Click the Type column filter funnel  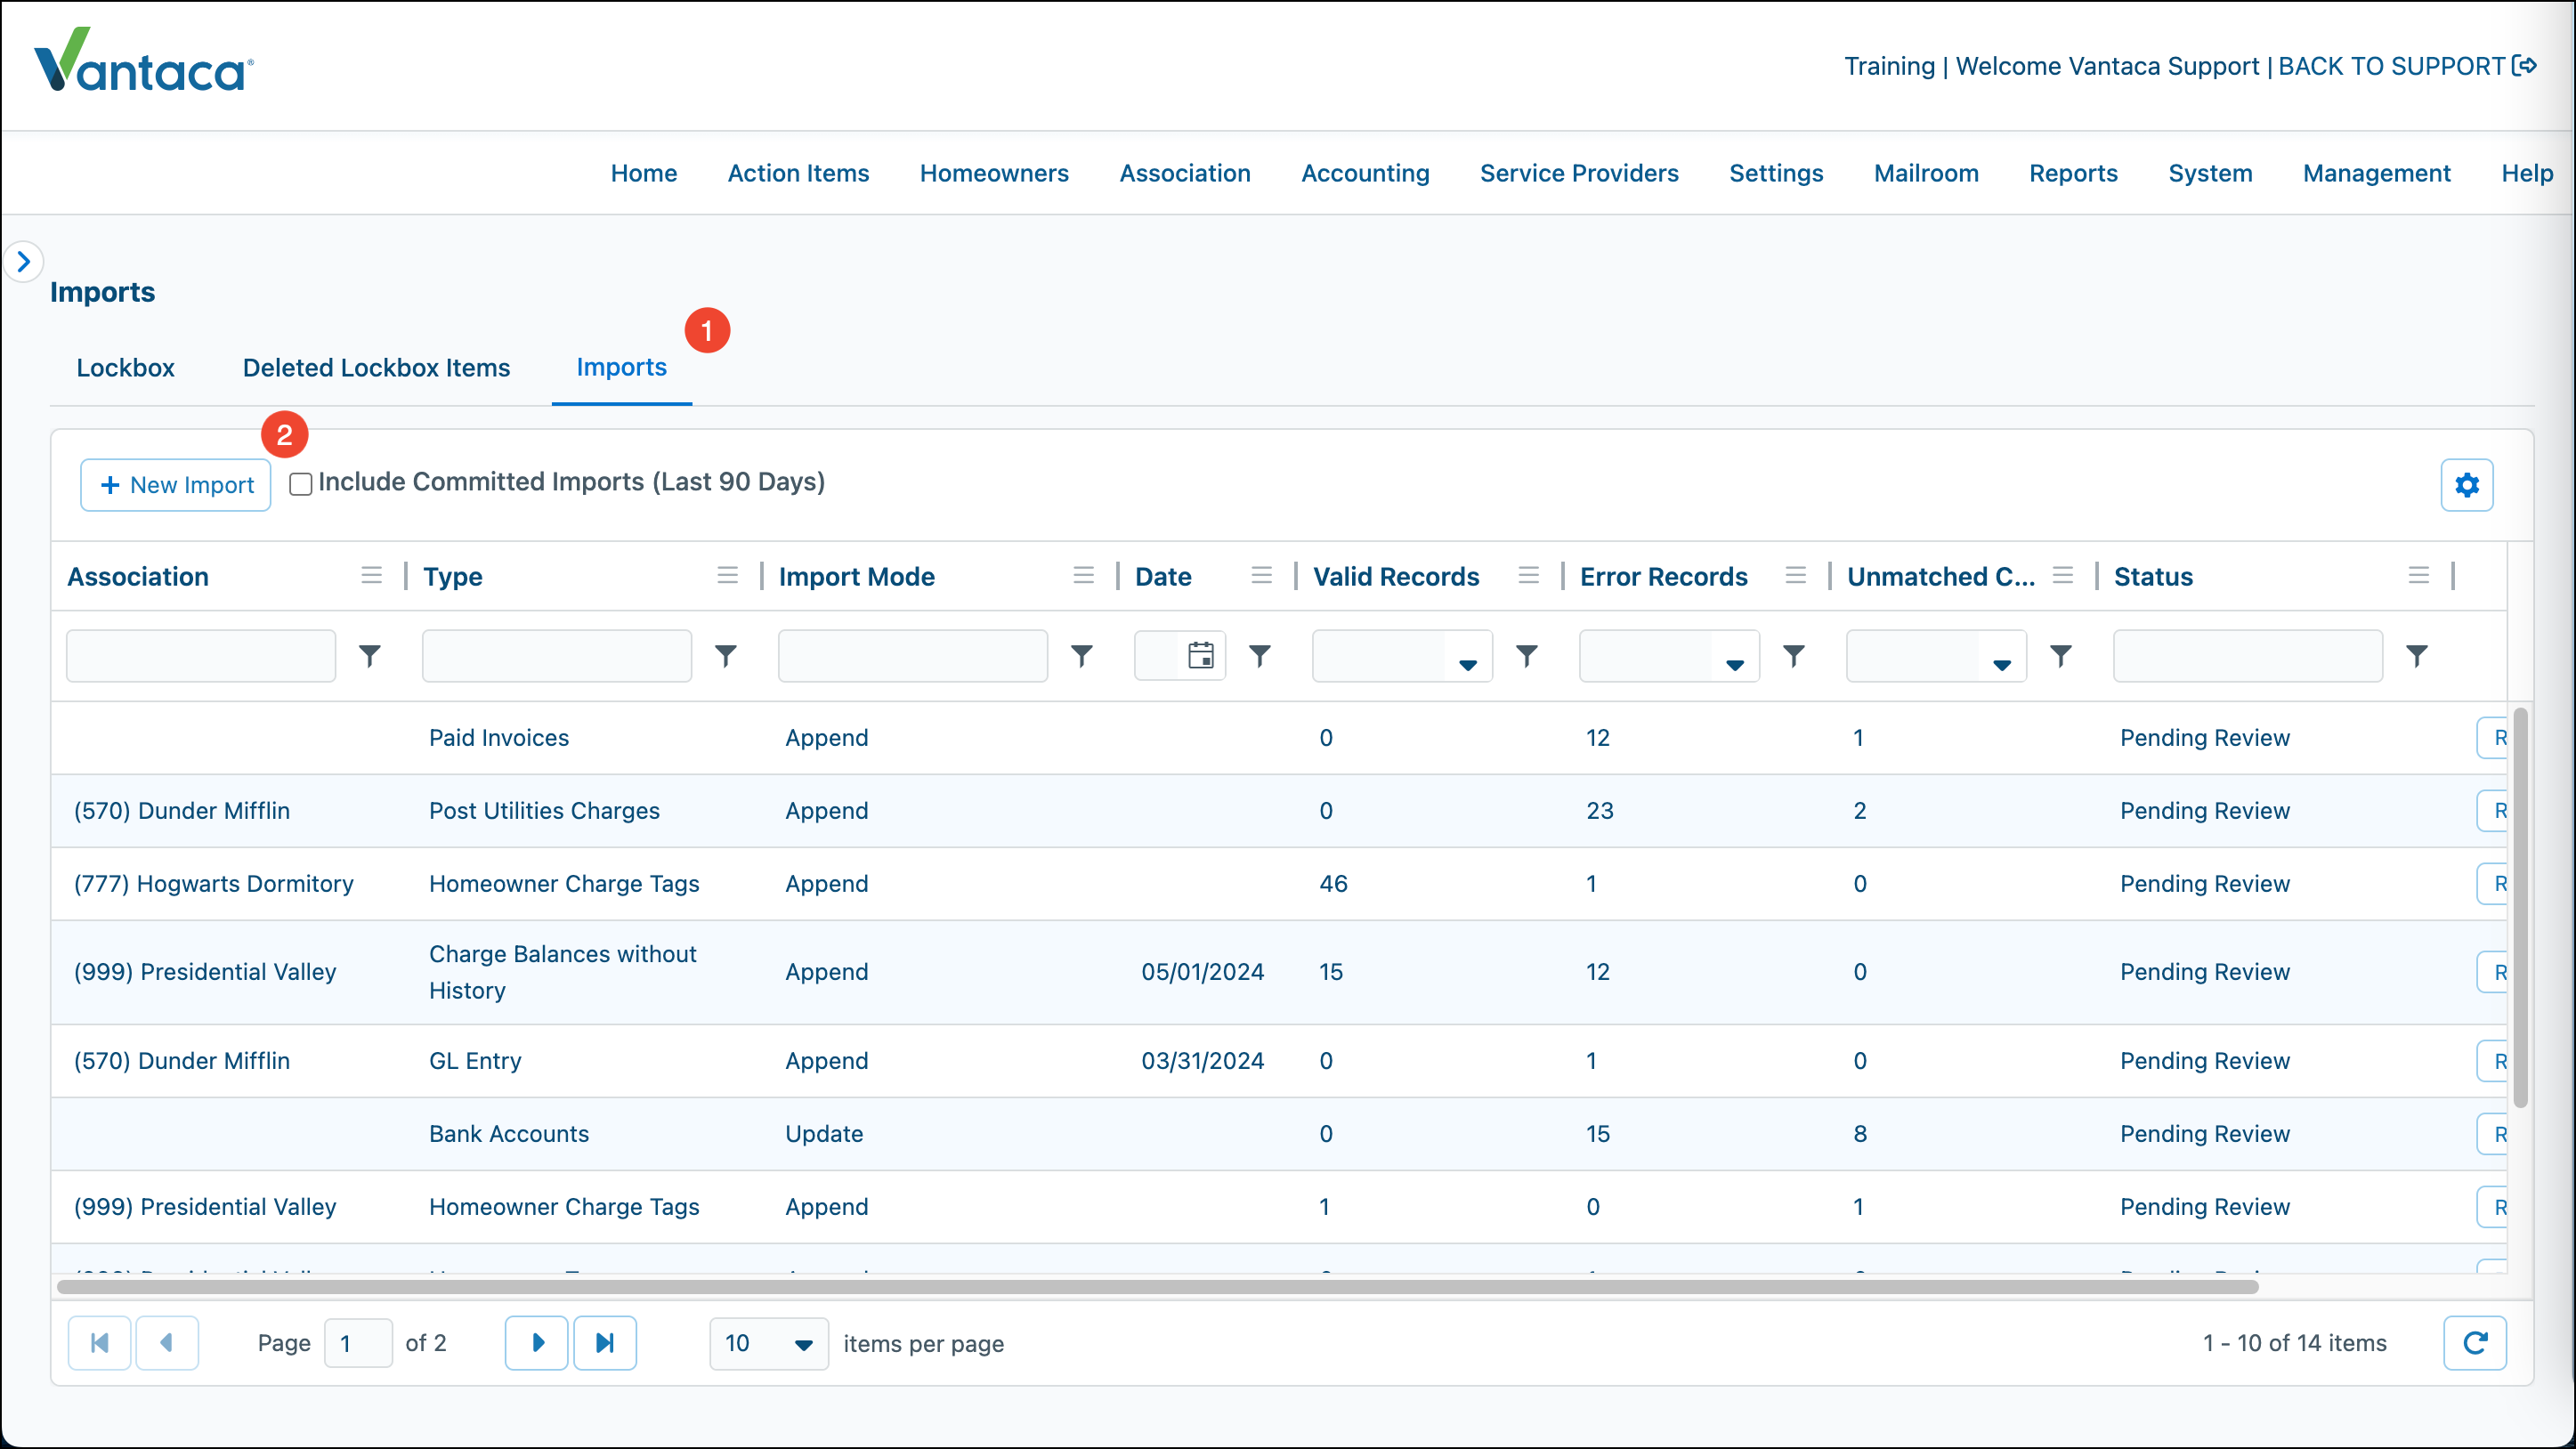[726, 656]
